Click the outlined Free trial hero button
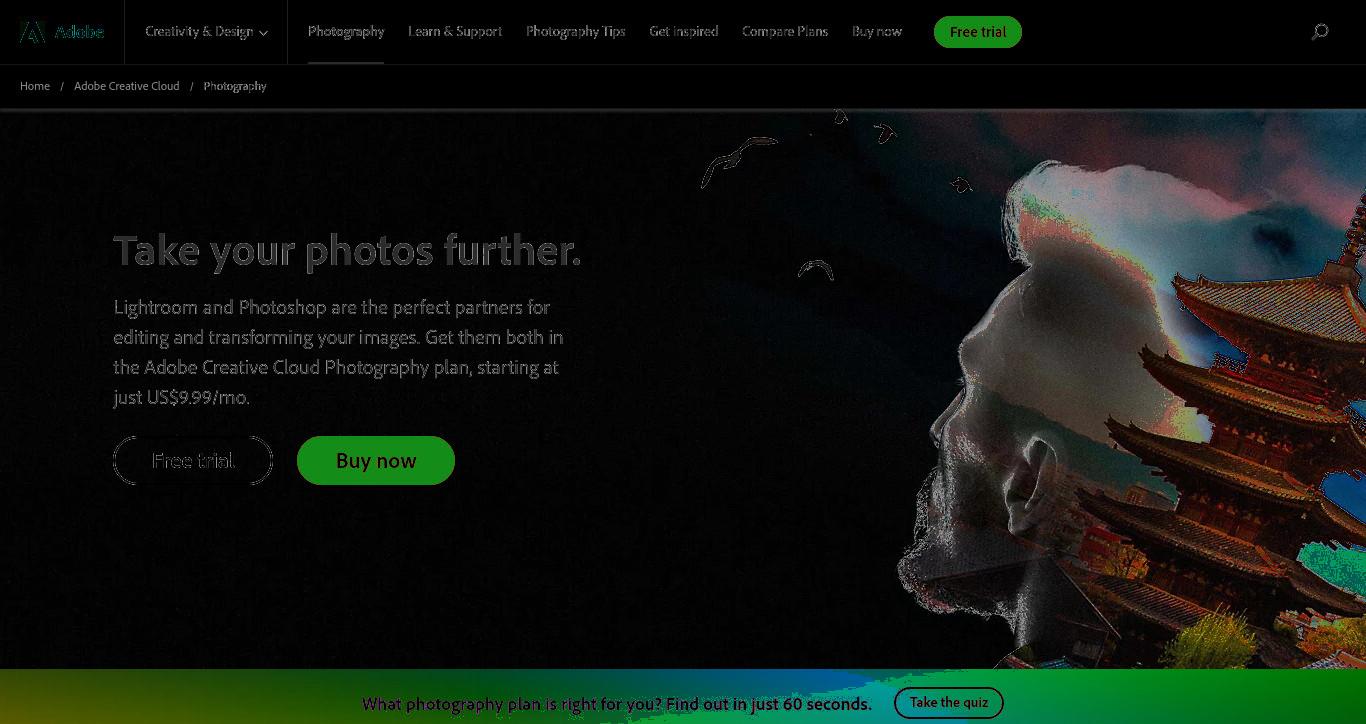The image size is (1366, 724). [193, 461]
